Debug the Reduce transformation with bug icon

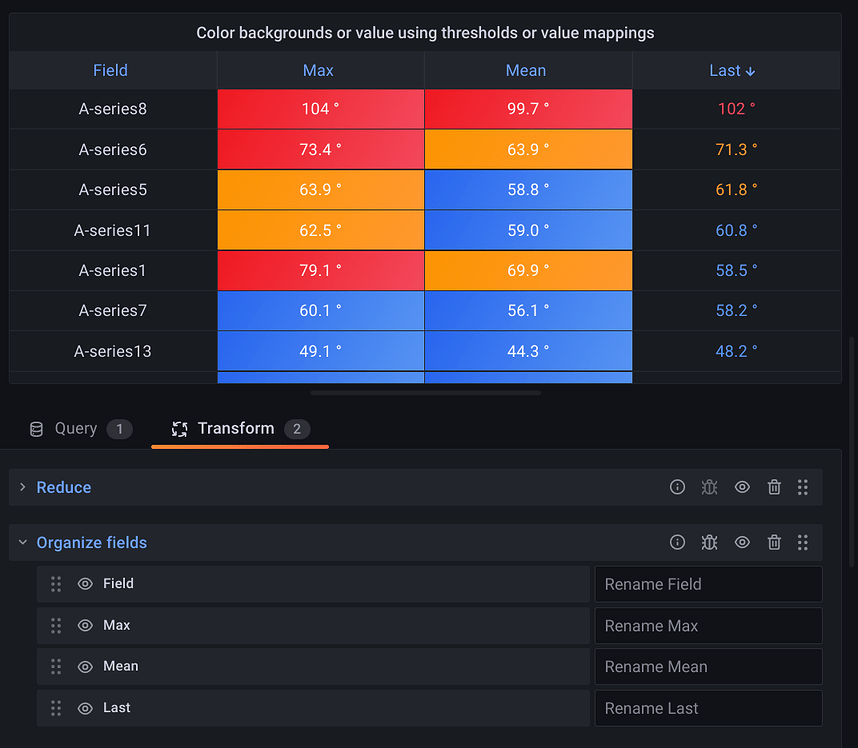click(x=709, y=487)
